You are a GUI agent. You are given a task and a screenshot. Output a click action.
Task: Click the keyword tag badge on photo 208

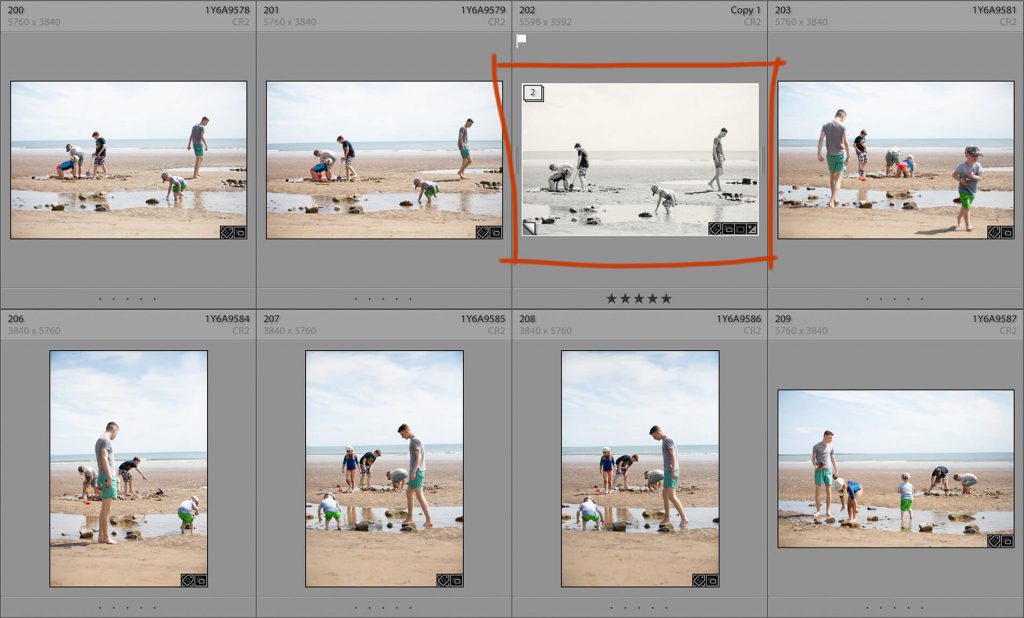tap(699, 580)
